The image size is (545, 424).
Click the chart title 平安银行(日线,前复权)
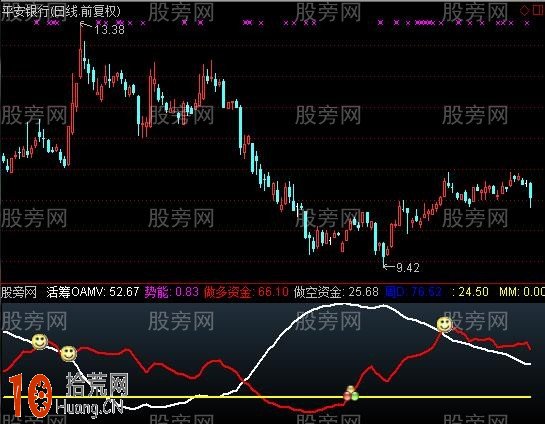coord(60,11)
